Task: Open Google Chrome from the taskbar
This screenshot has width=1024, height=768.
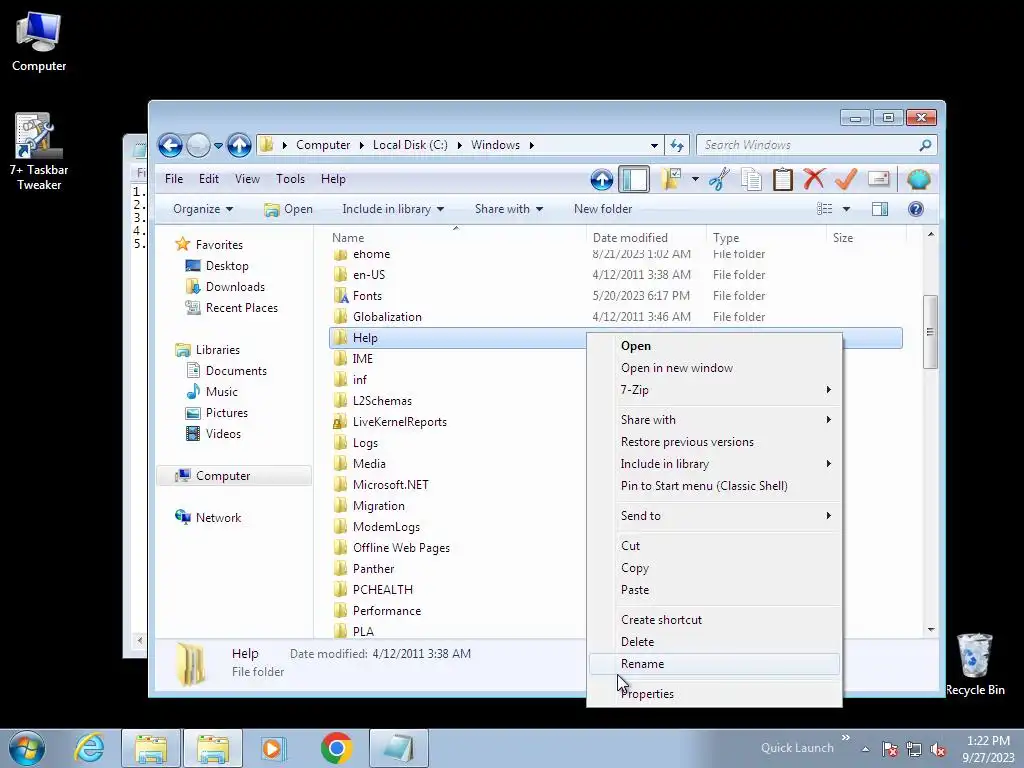Action: click(x=336, y=748)
